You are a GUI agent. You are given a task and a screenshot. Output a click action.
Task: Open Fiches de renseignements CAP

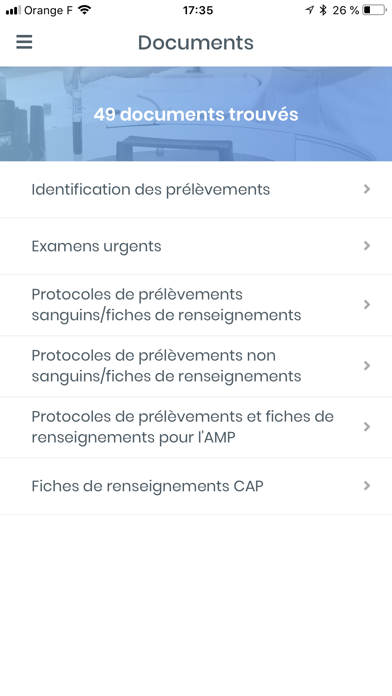pyautogui.click(x=196, y=486)
